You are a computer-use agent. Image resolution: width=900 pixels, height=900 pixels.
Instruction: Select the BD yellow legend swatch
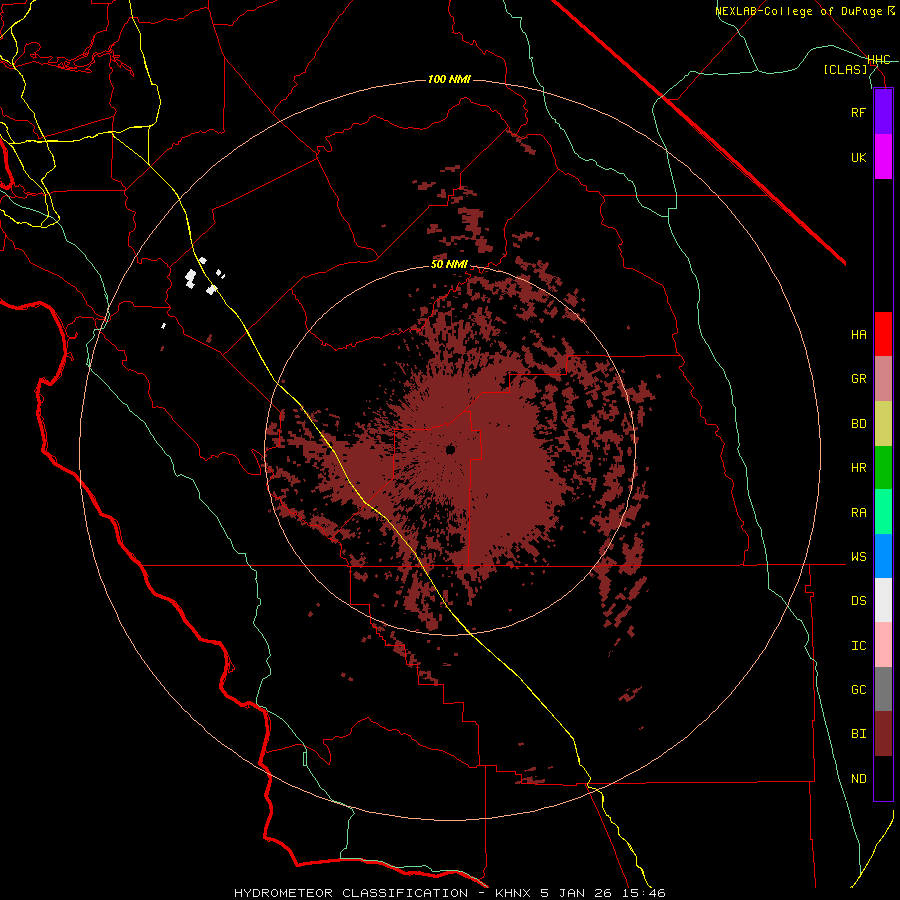coord(883,424)
